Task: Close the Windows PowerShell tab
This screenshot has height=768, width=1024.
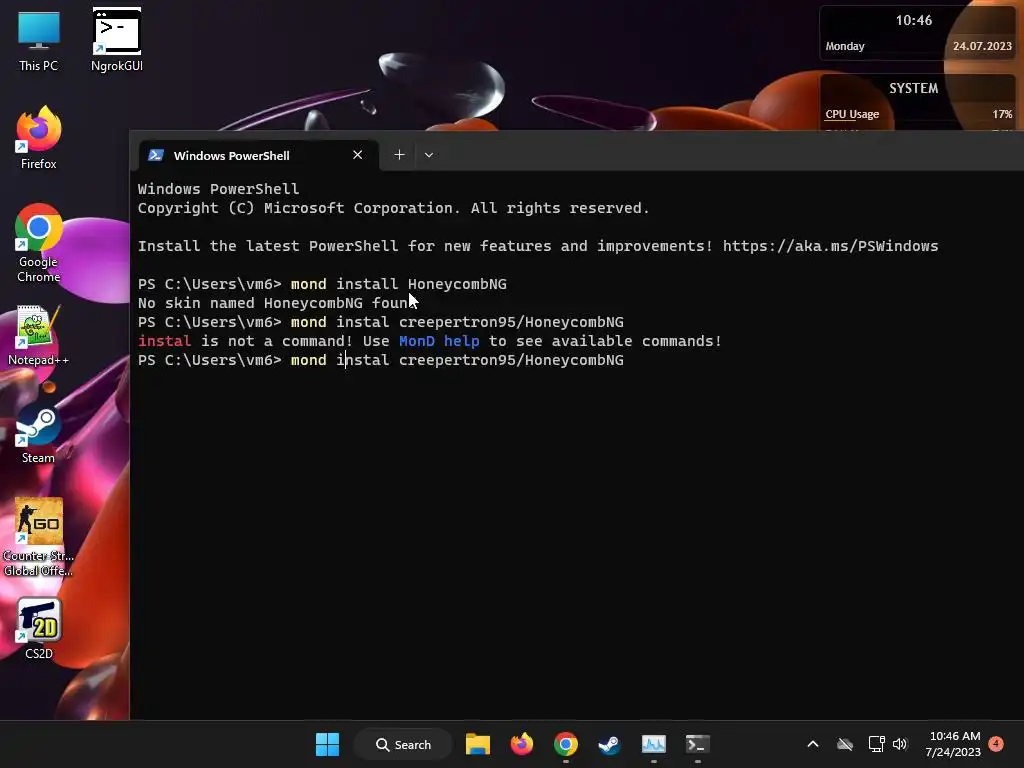Action: (357, 155)
